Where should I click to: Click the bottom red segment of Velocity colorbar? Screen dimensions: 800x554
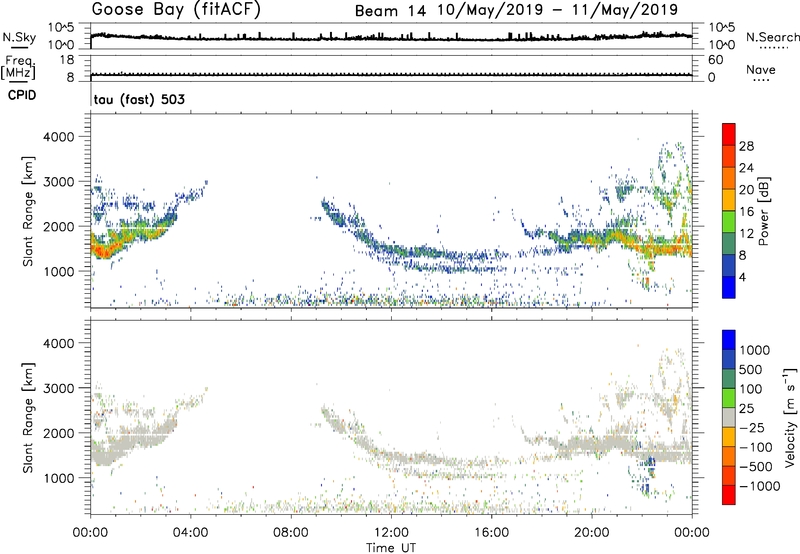pos(729,495)
